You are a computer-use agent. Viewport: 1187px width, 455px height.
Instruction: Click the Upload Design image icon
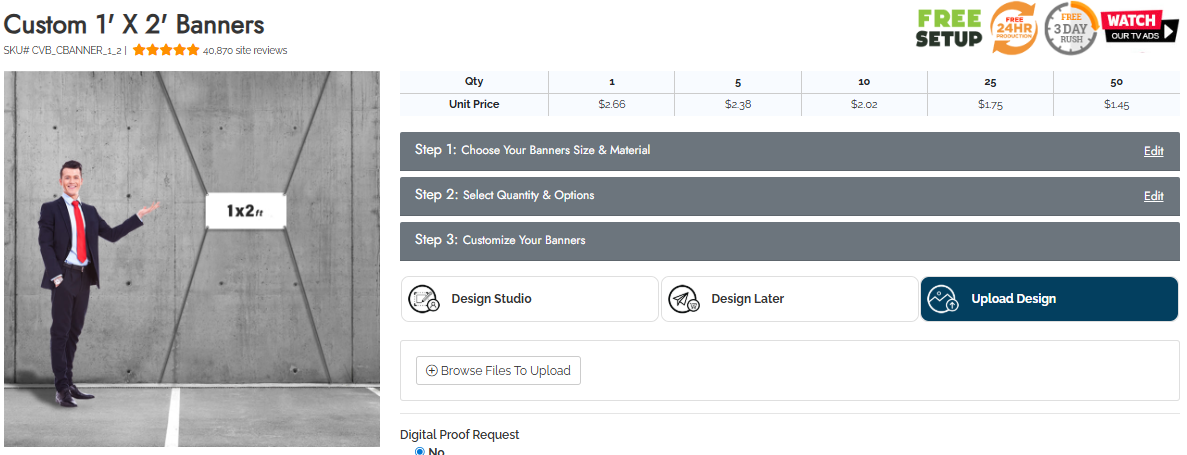click(943, 299)
